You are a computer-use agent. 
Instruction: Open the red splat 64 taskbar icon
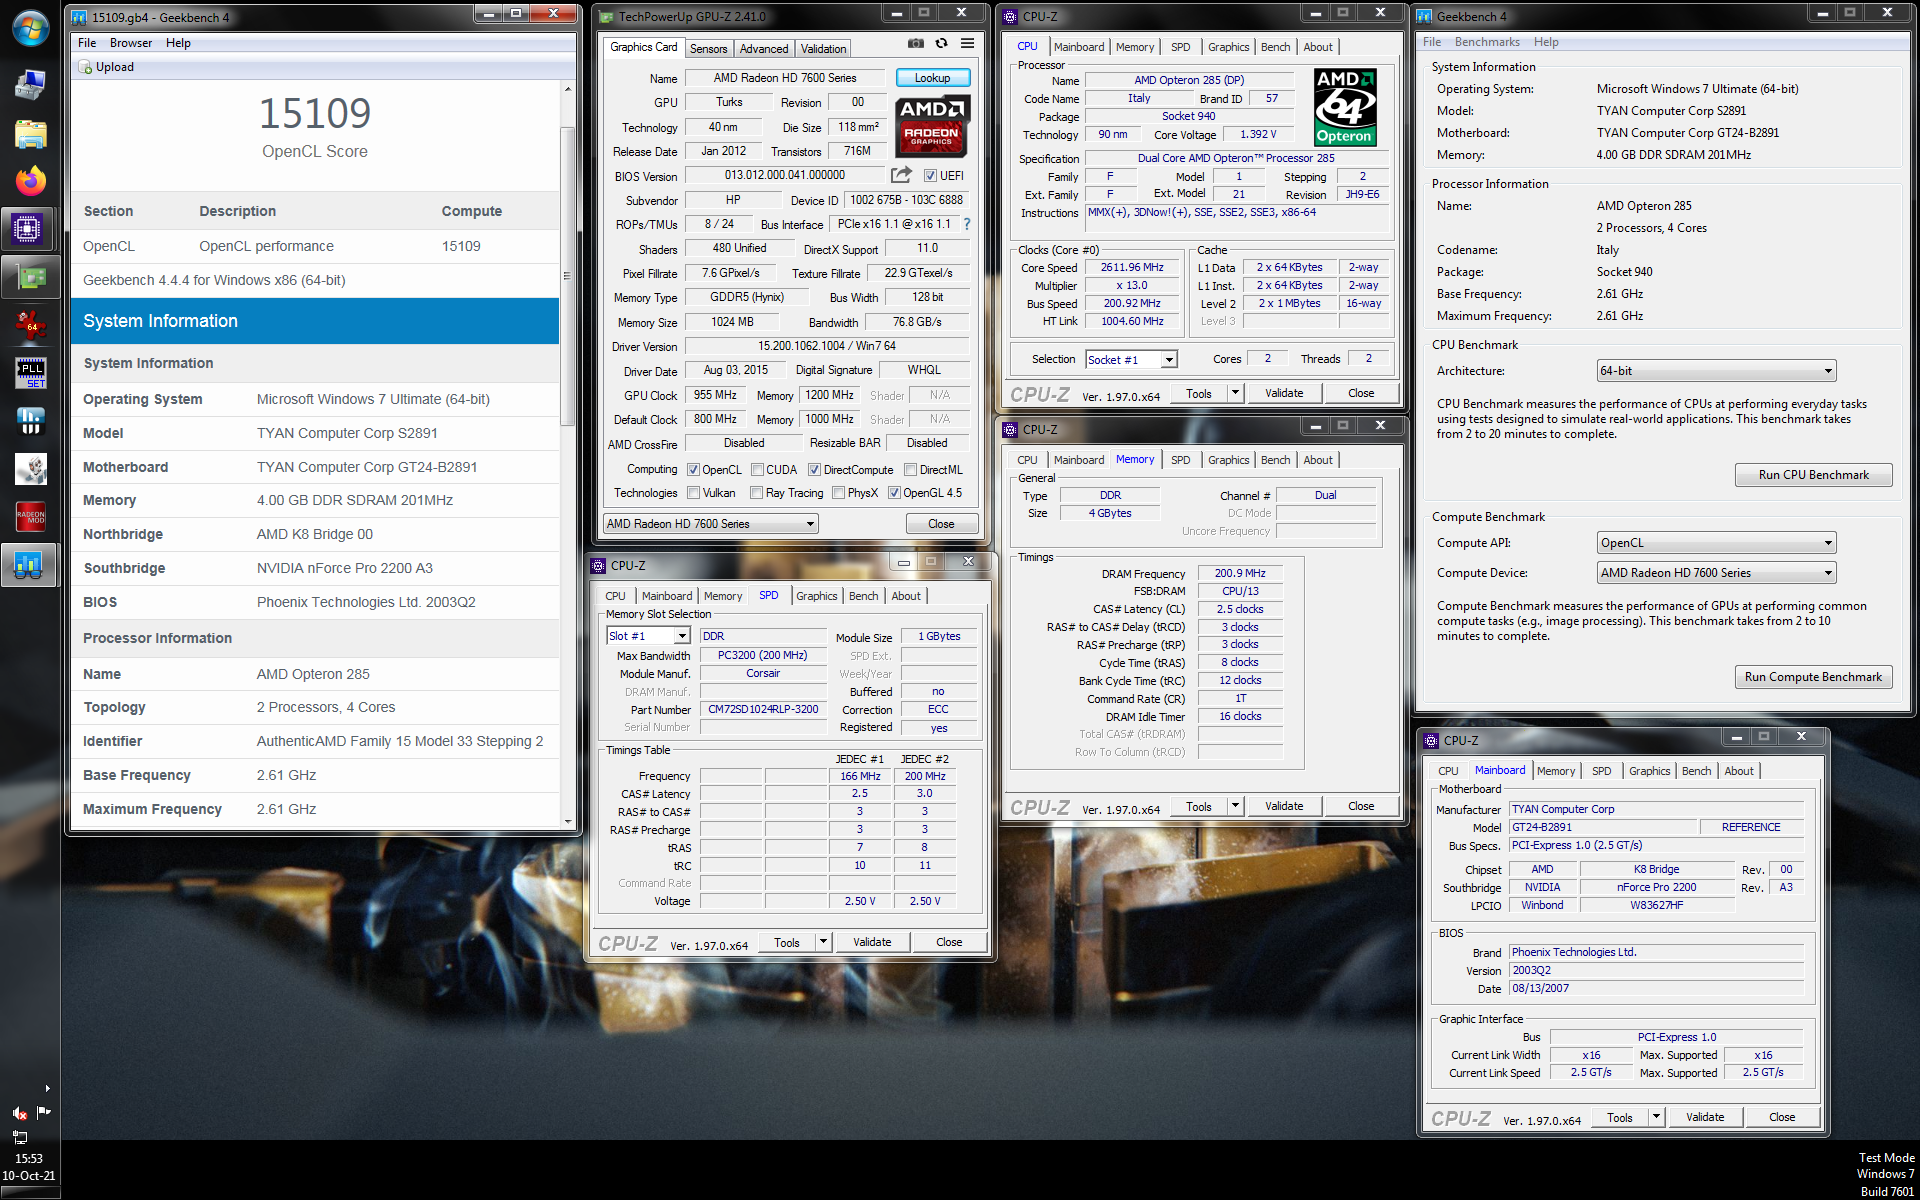pos(30,325)
